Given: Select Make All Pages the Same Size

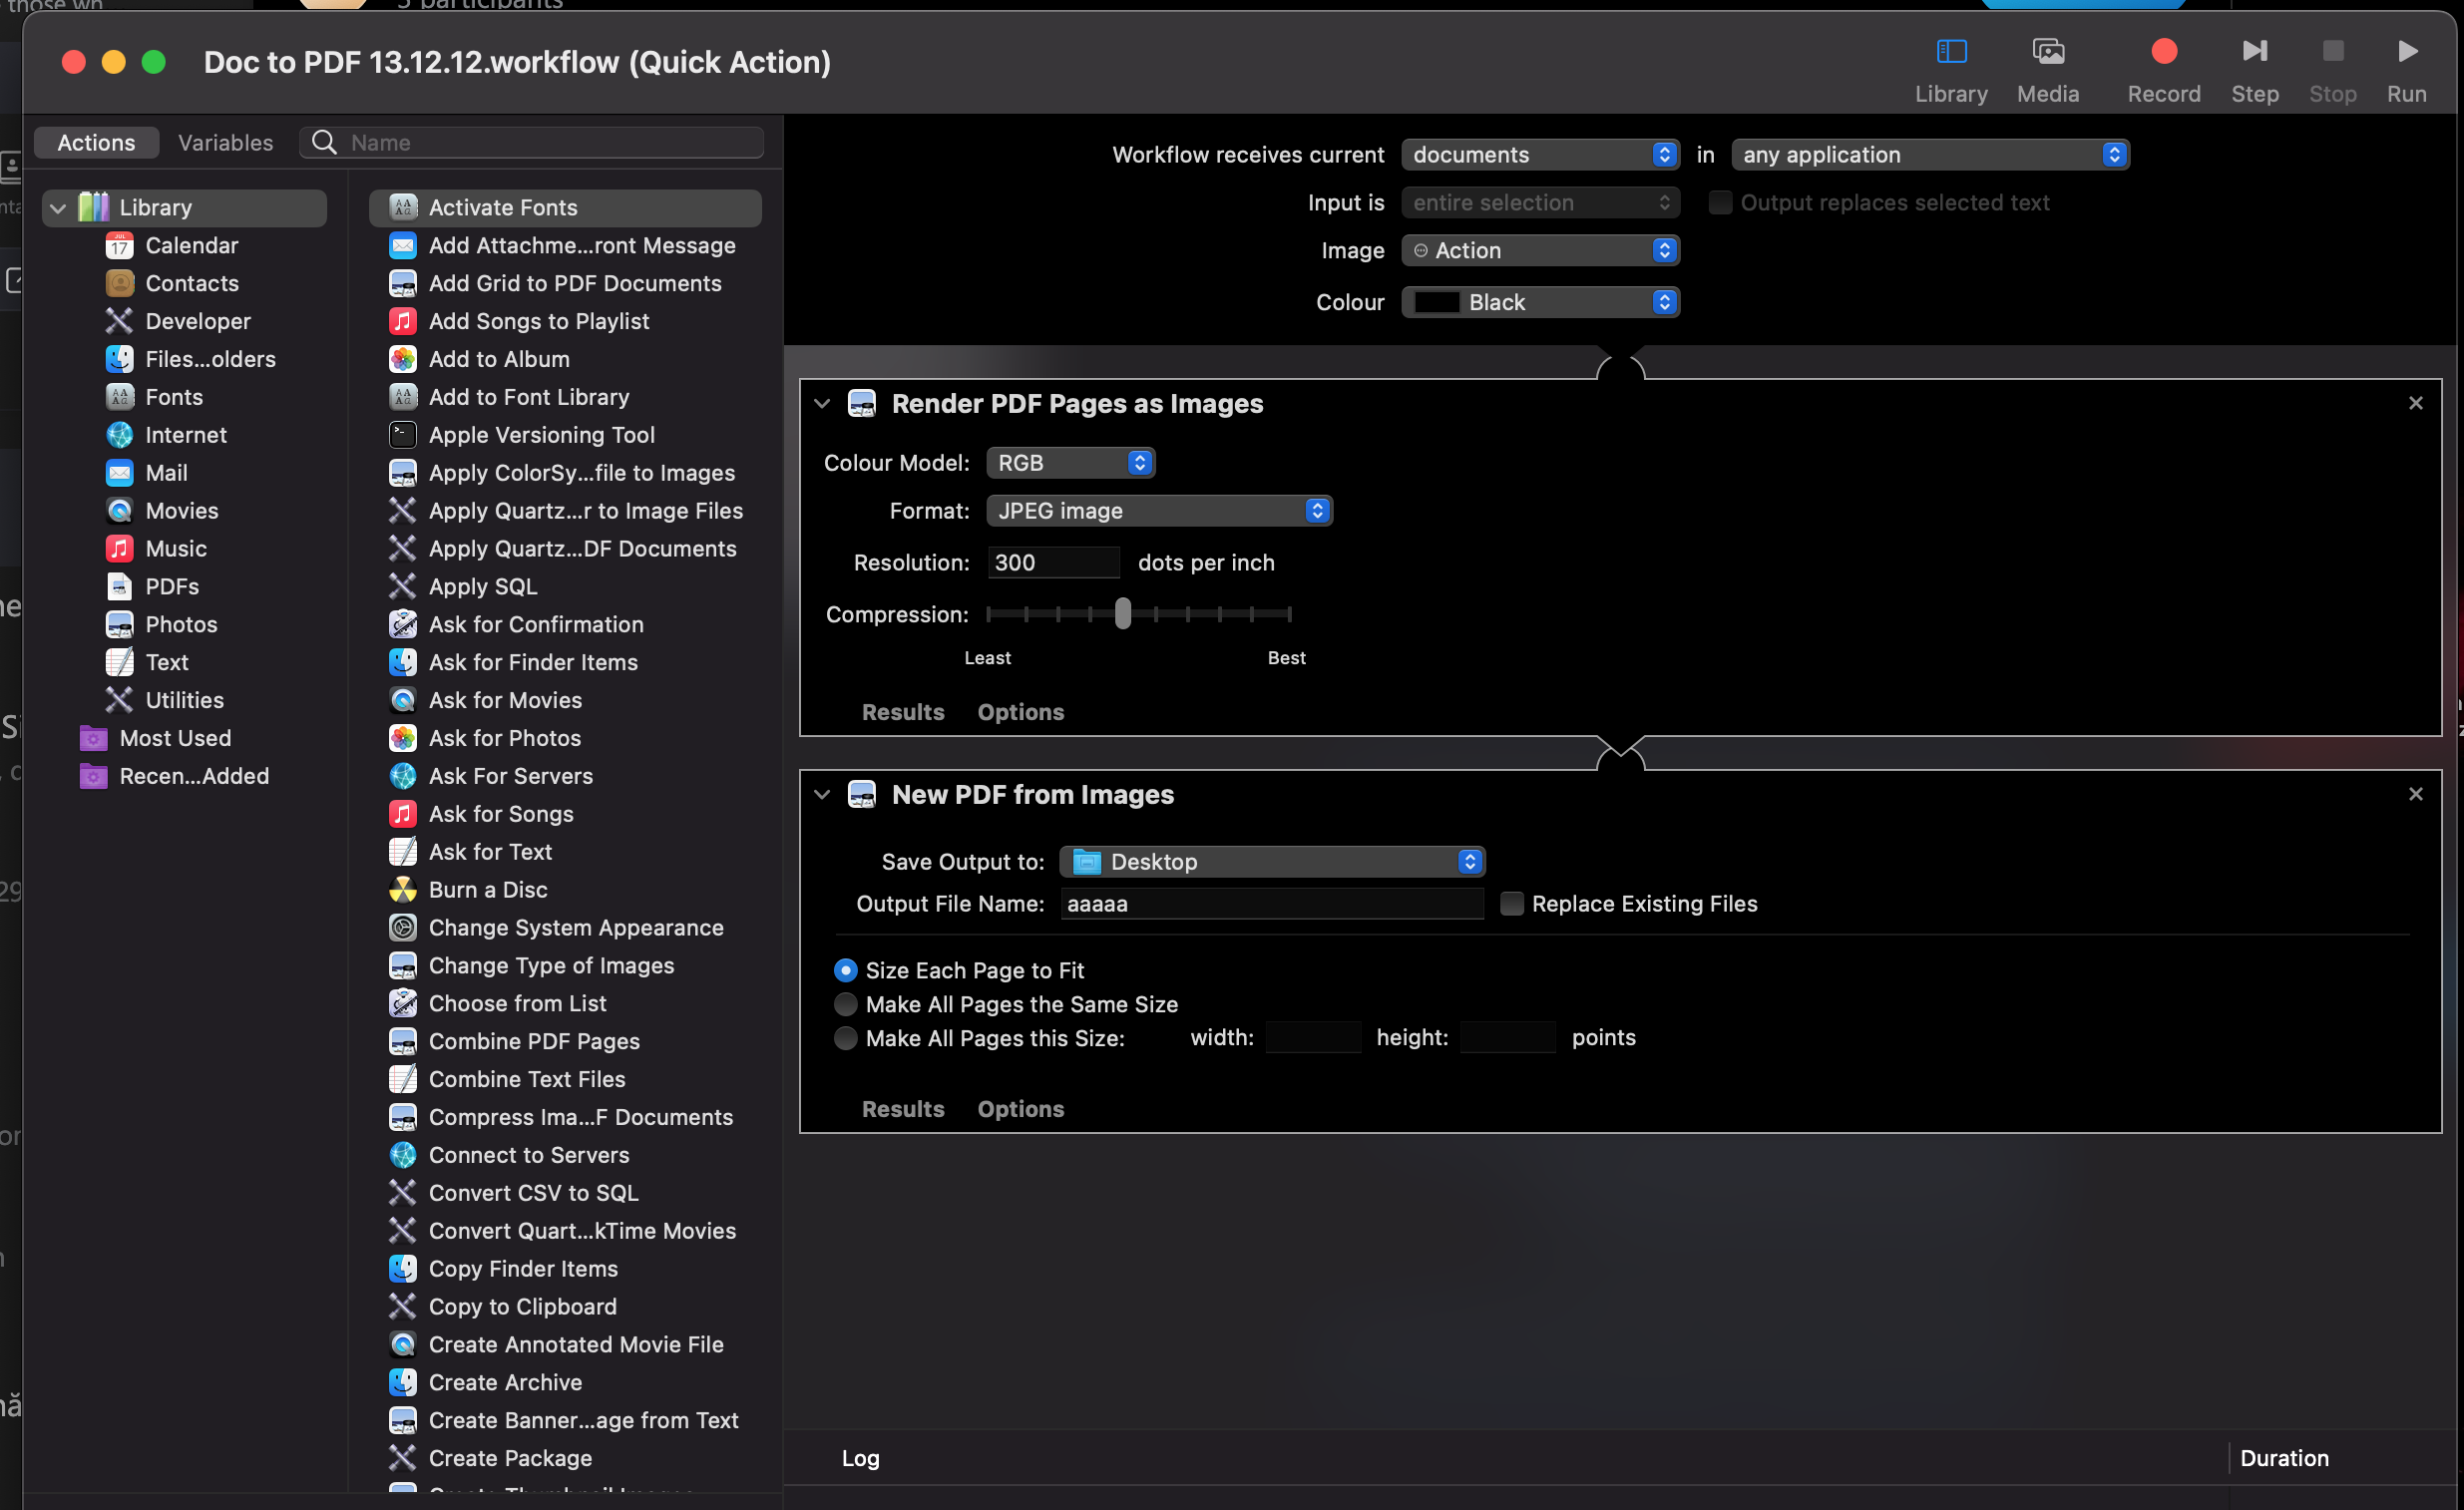Looking at the screenshot, I should [846, 1004].
